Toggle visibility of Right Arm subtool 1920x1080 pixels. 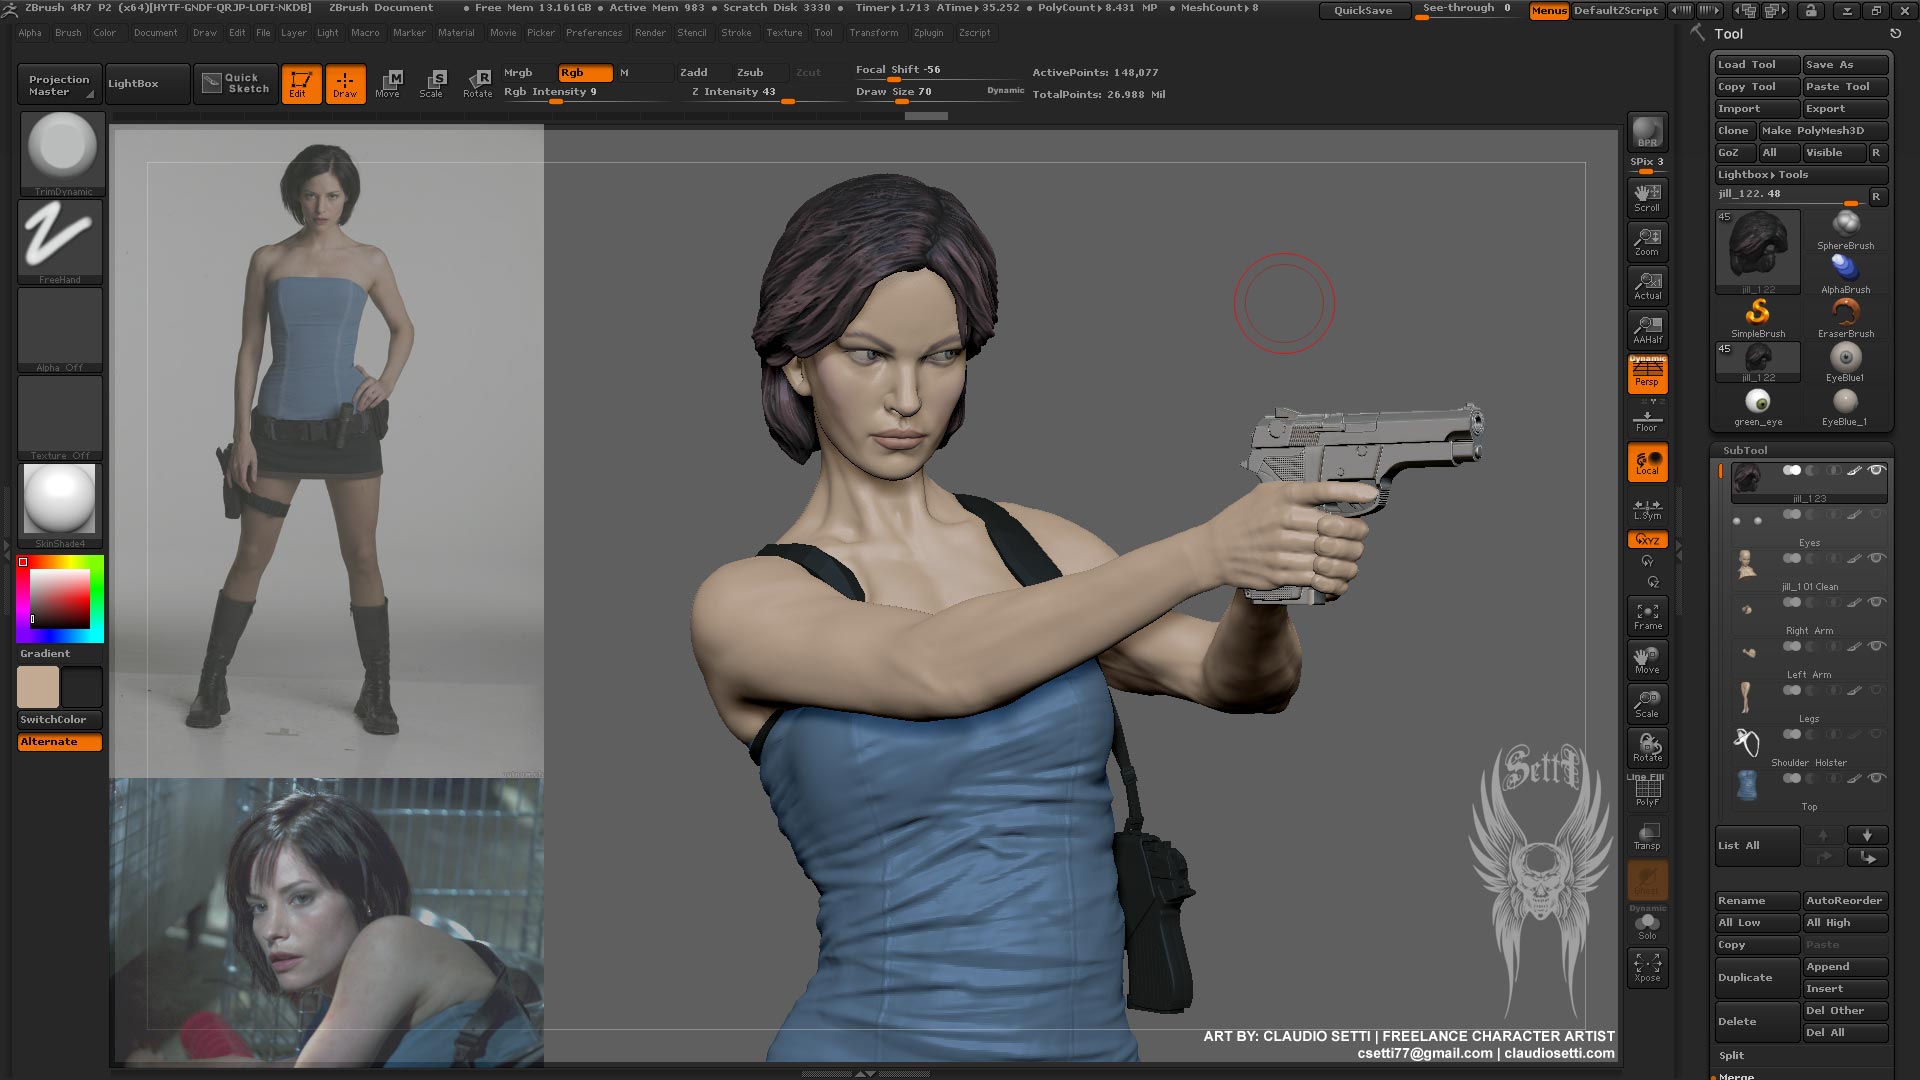click(1876, 602)
